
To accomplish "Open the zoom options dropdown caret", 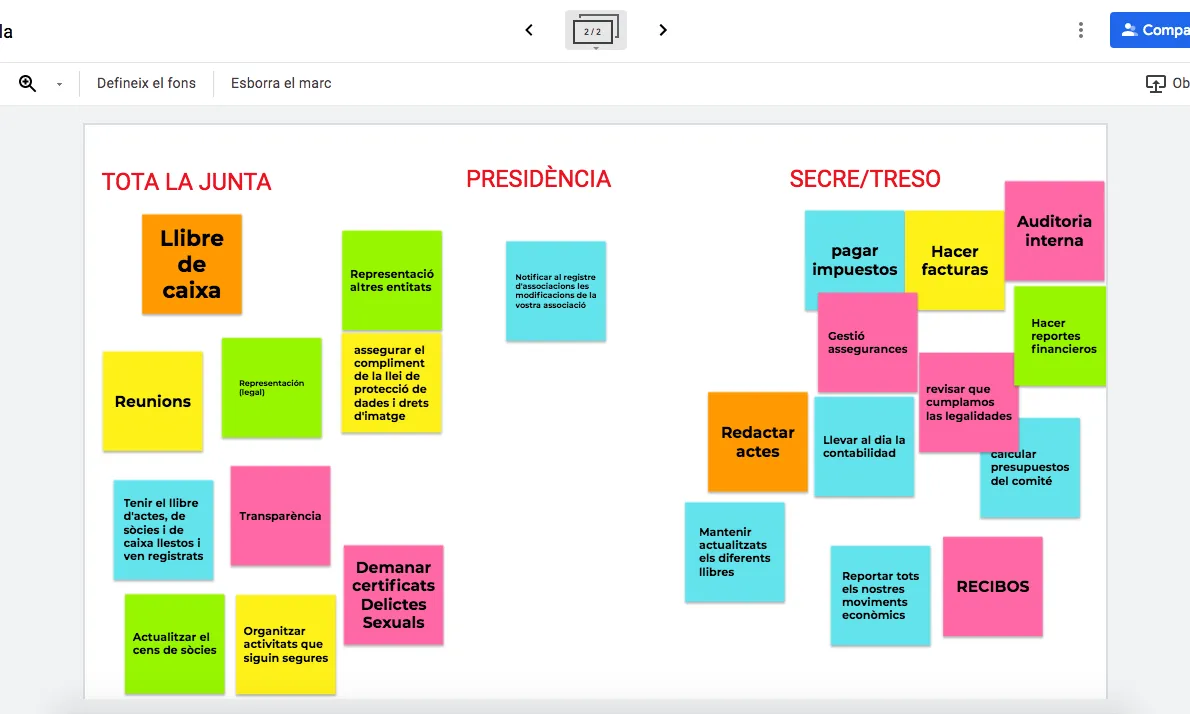I will (x=57, y=84).
